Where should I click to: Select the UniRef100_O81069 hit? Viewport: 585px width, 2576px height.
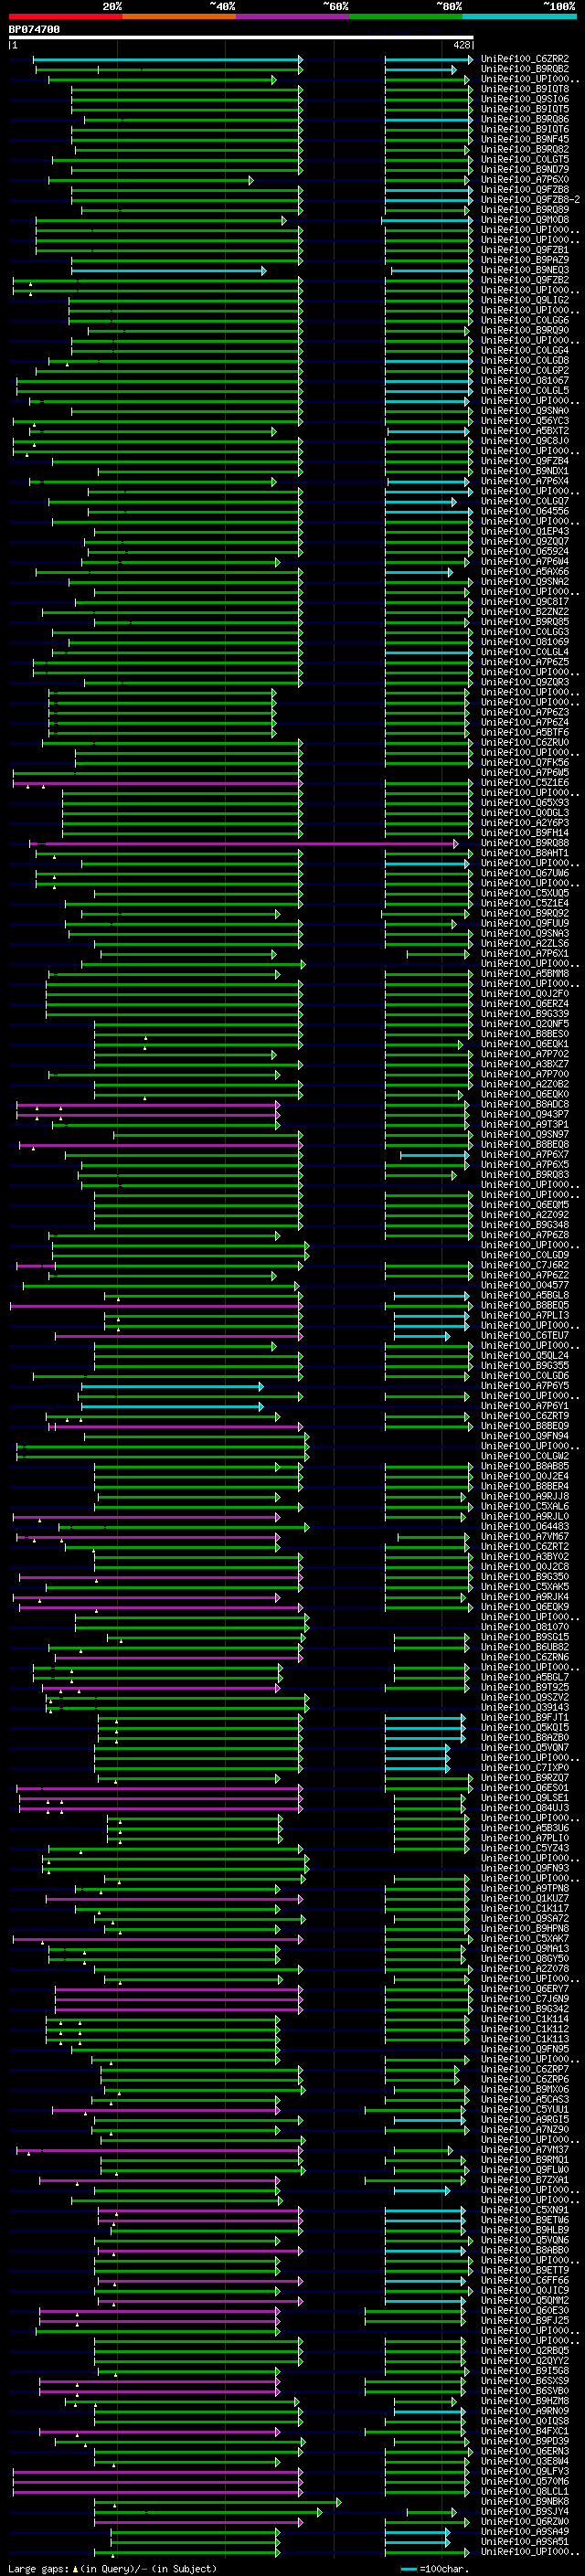[525, 642]
